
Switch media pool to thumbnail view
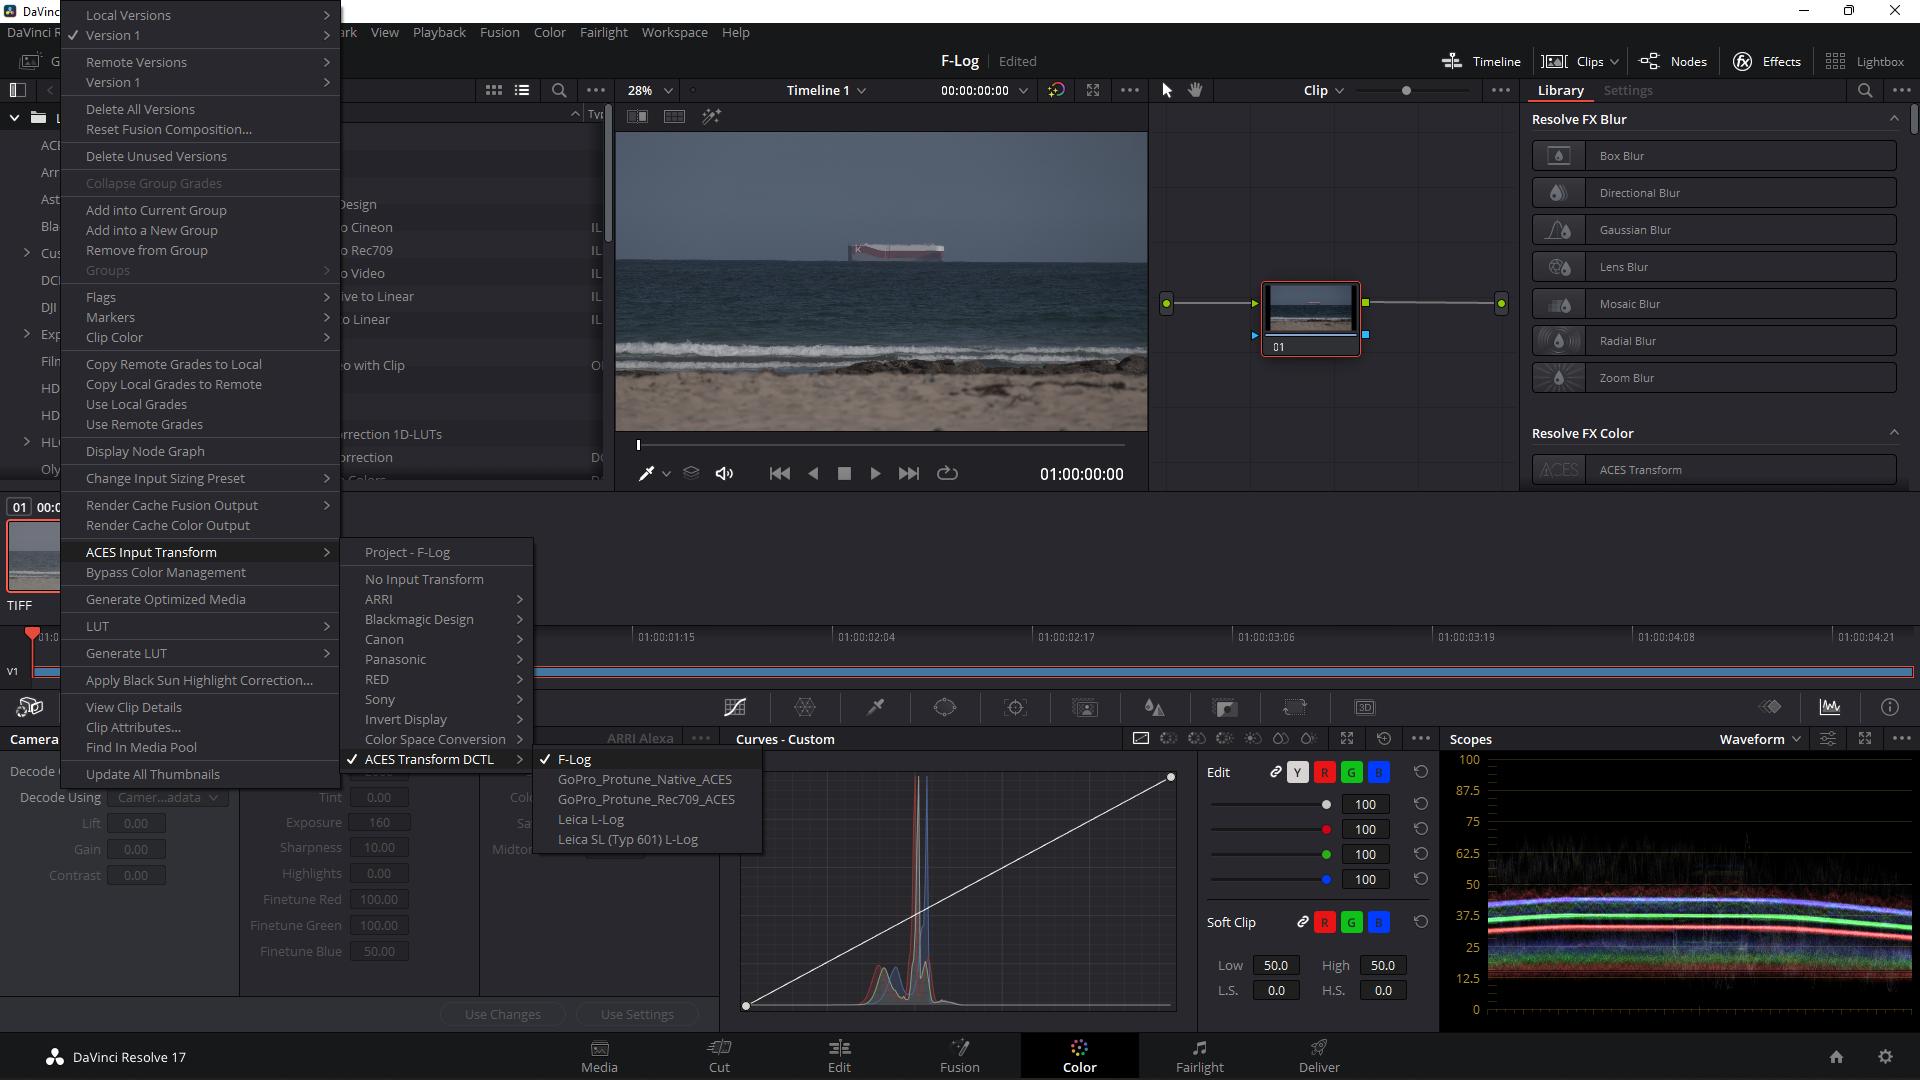click(x=494, y=90)
